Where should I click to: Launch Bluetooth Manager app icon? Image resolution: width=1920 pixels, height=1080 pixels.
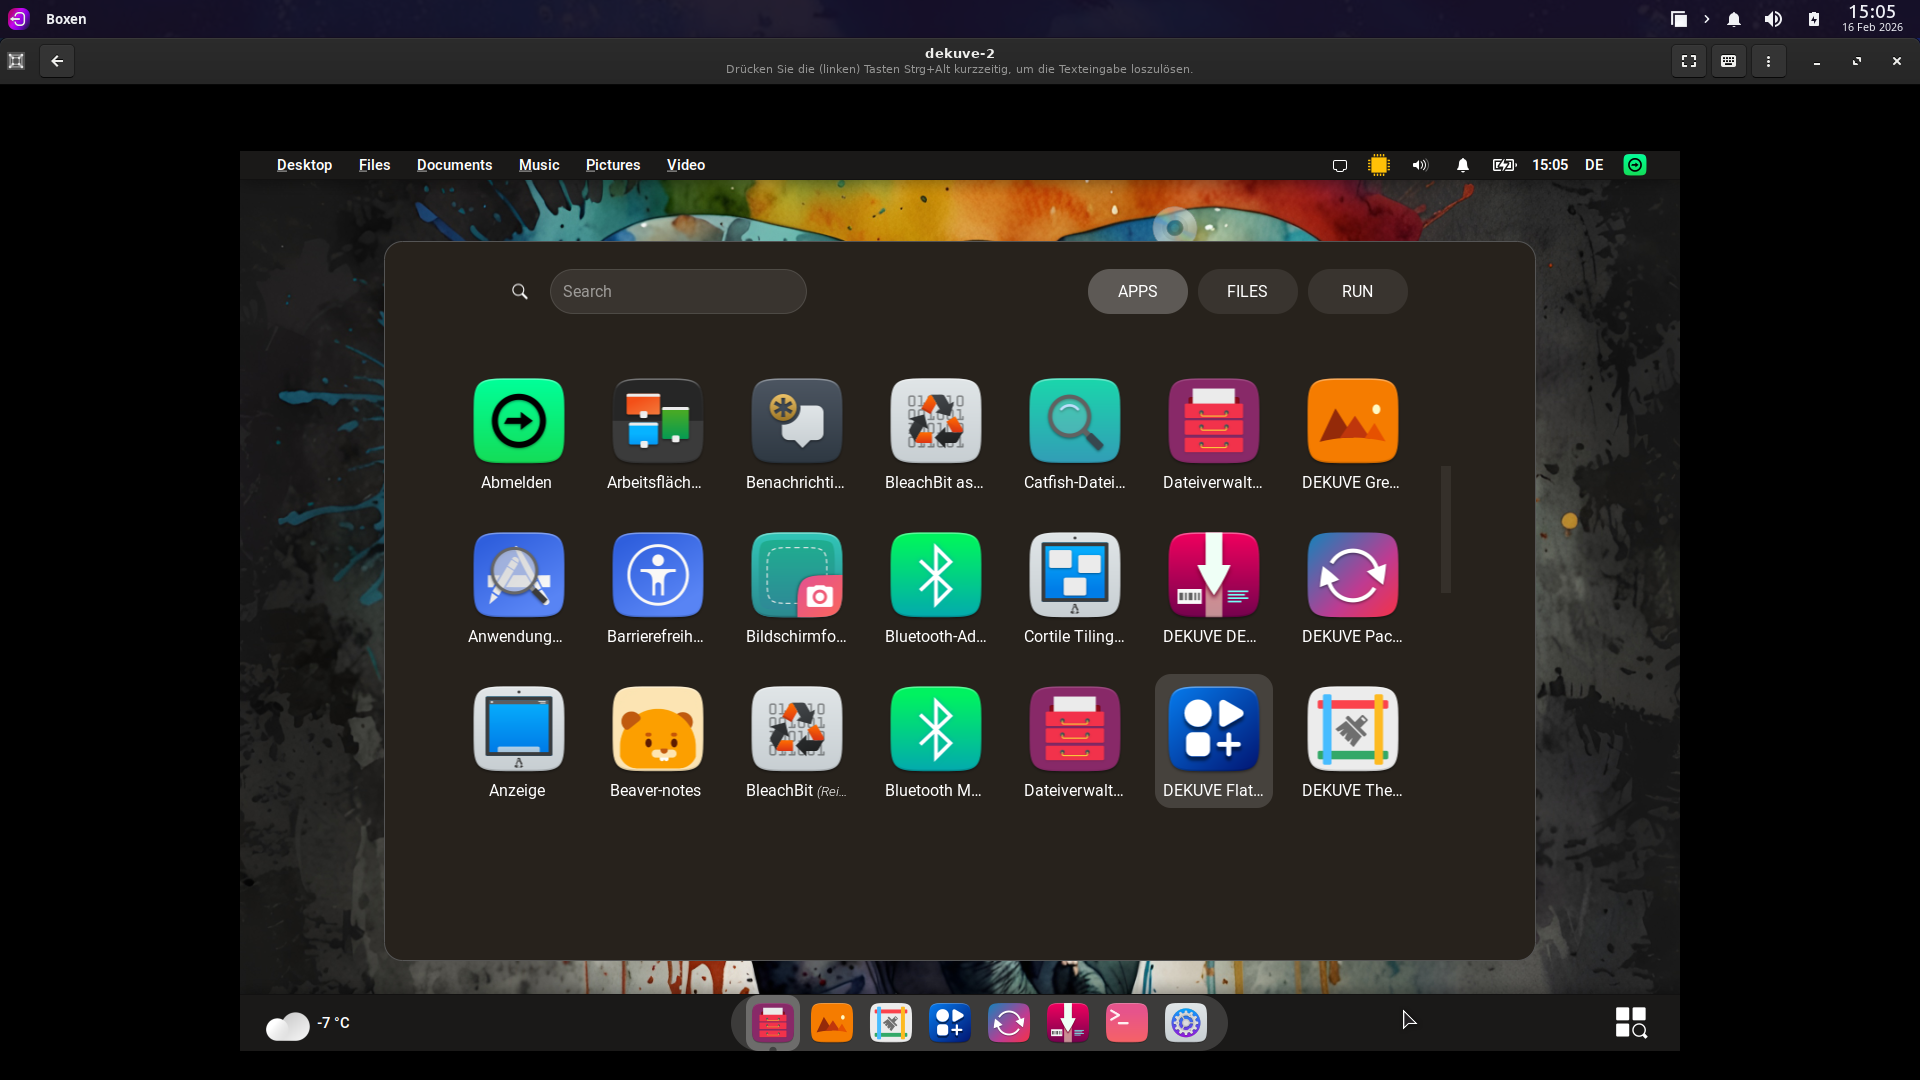pos(935,729)
